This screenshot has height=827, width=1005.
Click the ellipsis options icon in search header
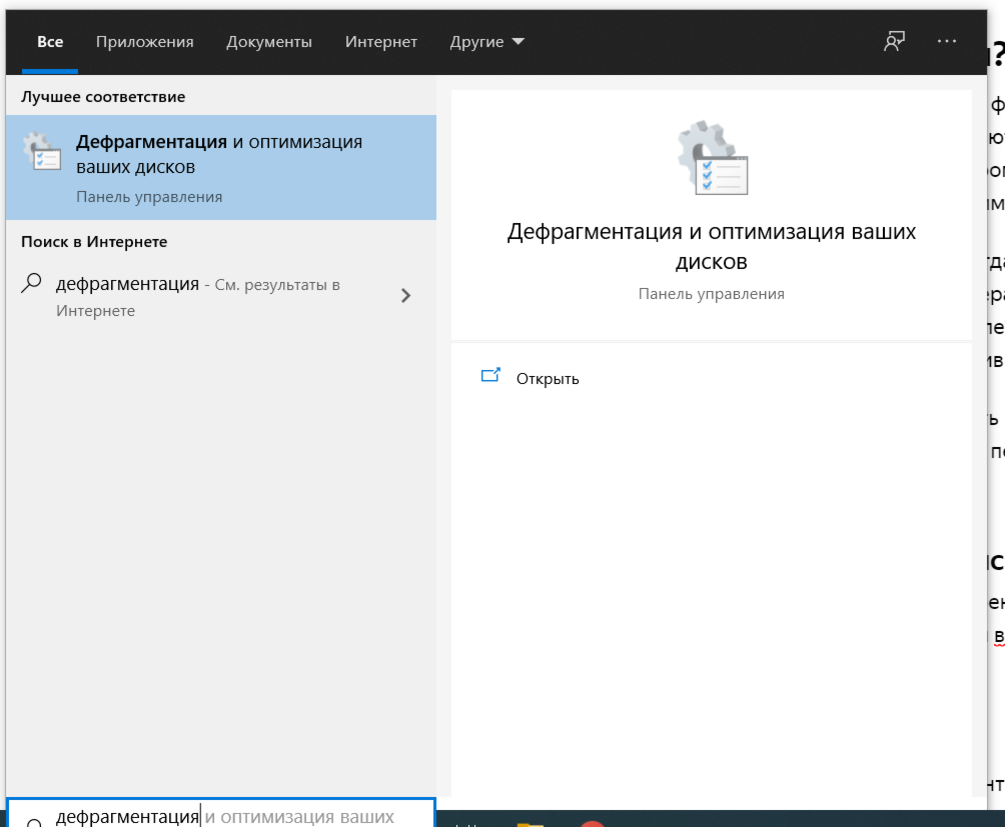click(x=946, y=42)
